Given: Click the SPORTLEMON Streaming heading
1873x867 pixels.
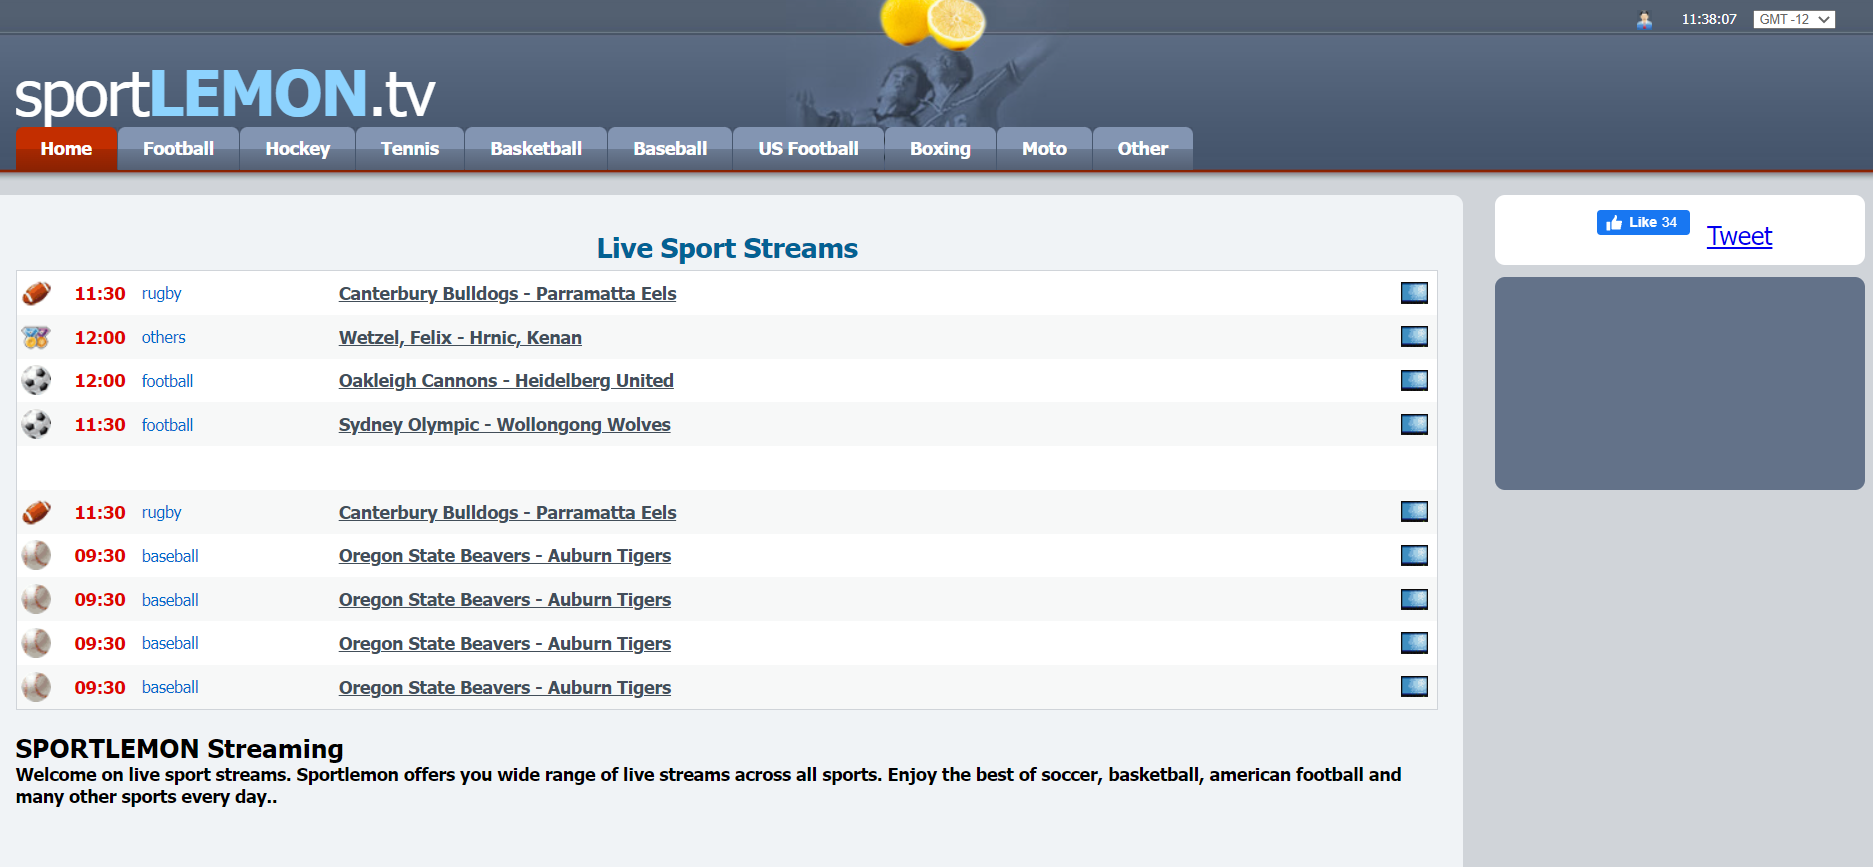Looking at the screenshot, I should 179,748.
